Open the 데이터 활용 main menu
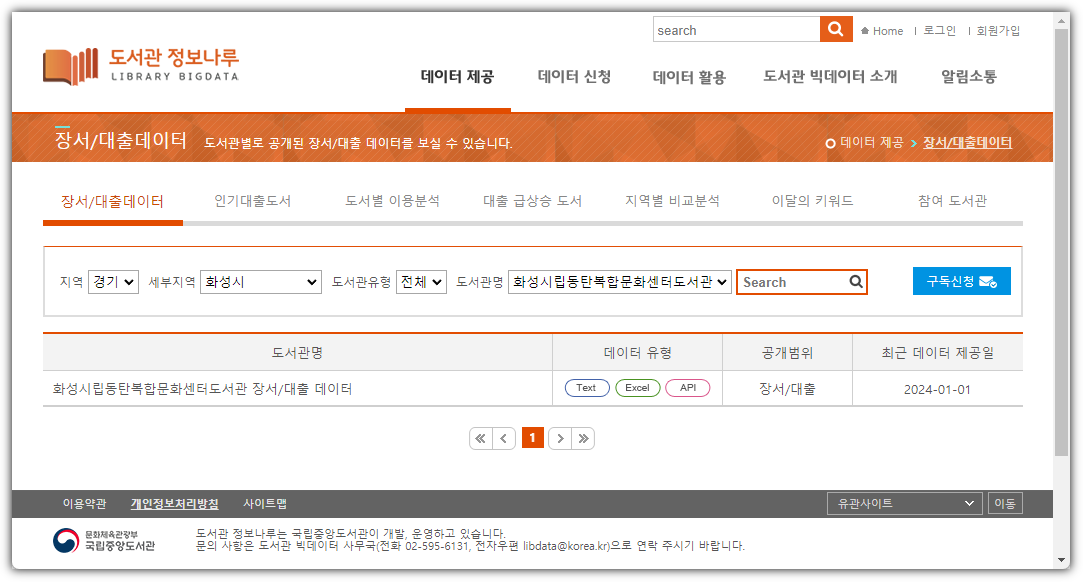The width and height of the screenshot is (1083, 582). 689,77
